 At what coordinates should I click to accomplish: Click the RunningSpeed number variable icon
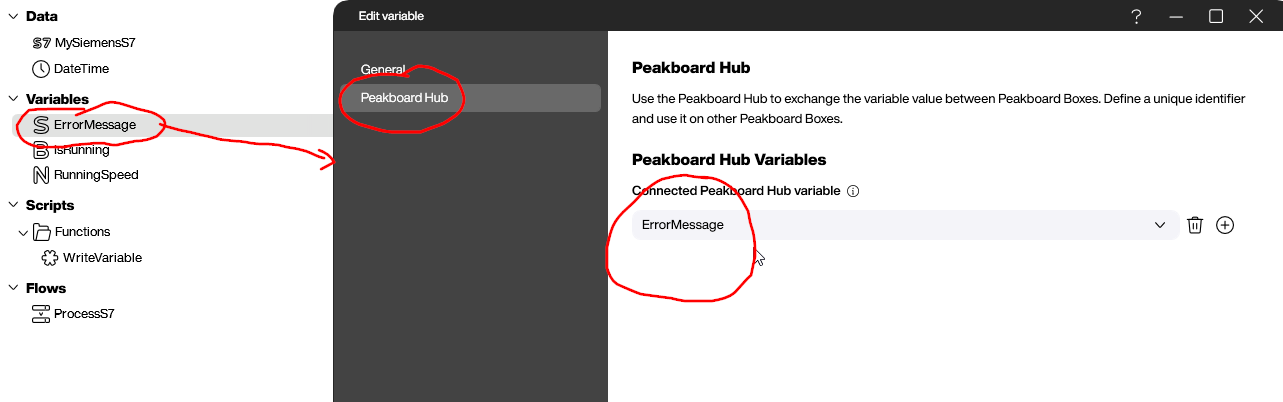click(x=41, y=174)
